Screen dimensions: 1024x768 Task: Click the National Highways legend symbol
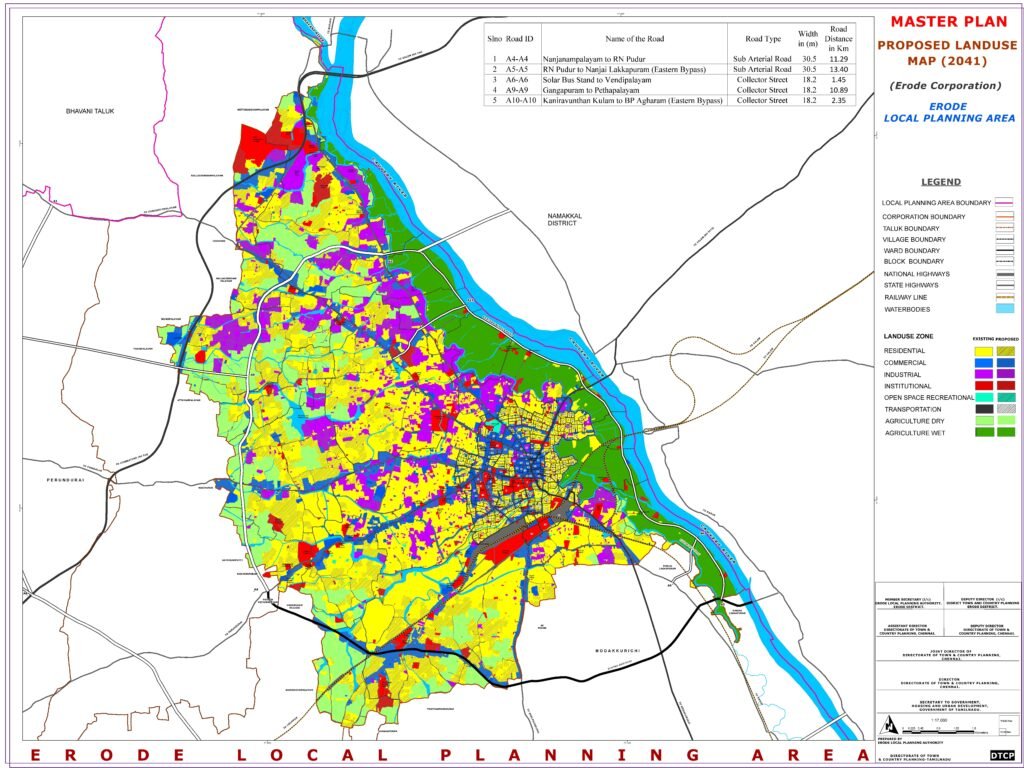pyautogui.click(x=1005, y=274)
